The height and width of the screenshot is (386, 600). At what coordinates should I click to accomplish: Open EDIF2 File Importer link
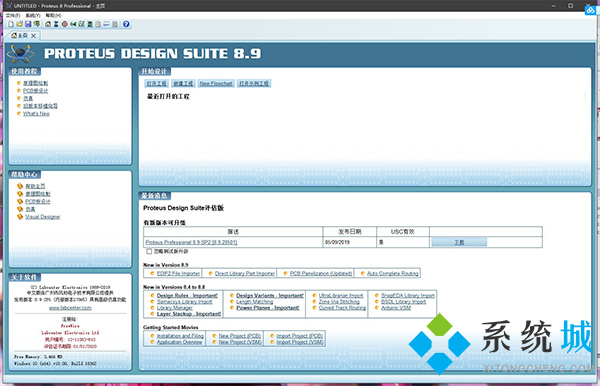[x=178, y=274]
